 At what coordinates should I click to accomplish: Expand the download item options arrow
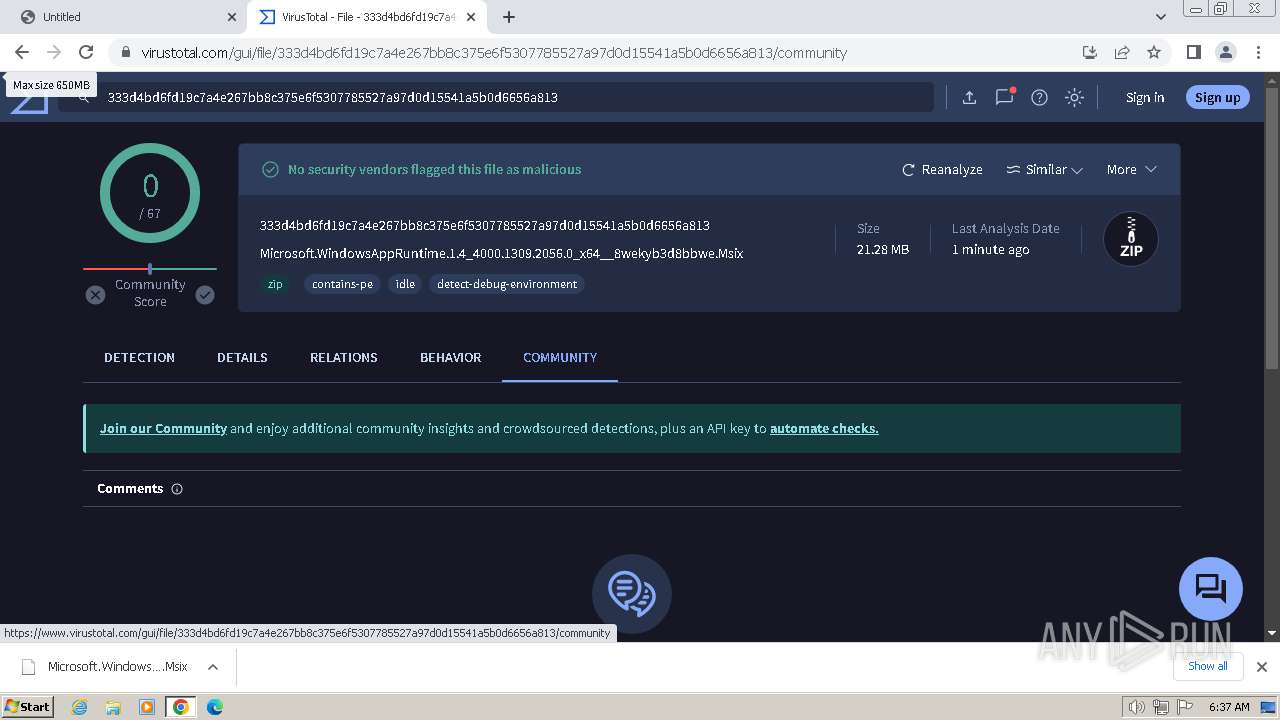click(x=212, y=667)
